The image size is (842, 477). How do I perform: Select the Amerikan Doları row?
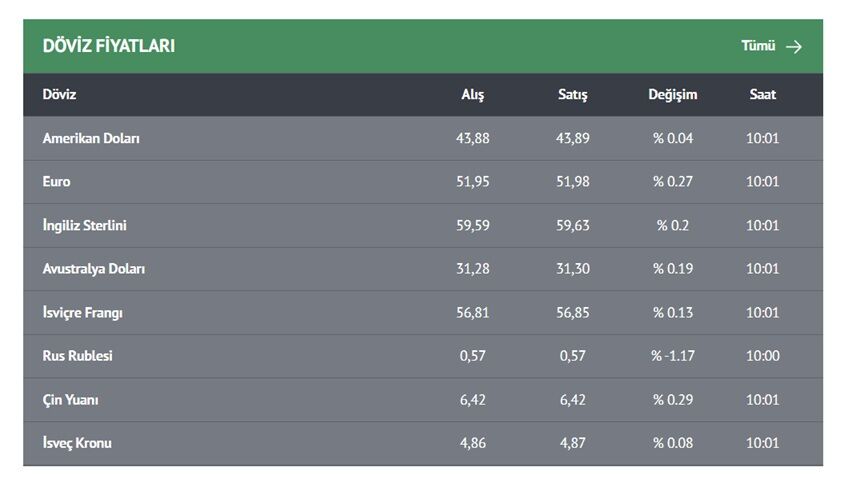tap(91, 138)
